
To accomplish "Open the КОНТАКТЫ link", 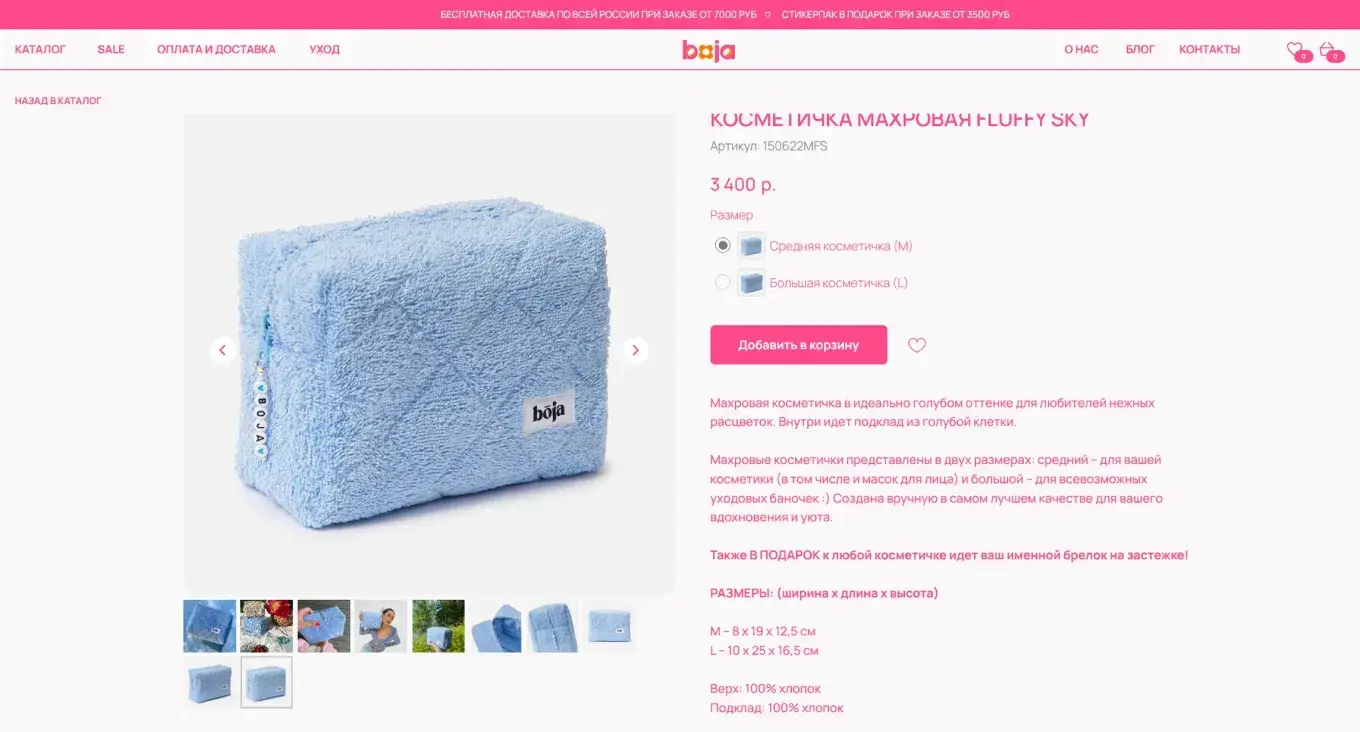I will [1209, 49].
